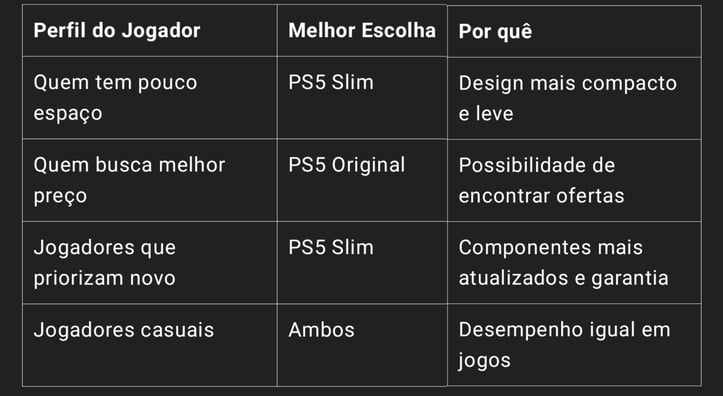
Task: Click the 'PS5 Original' cell
Action: pyautogui.click(x=362, y=180)
